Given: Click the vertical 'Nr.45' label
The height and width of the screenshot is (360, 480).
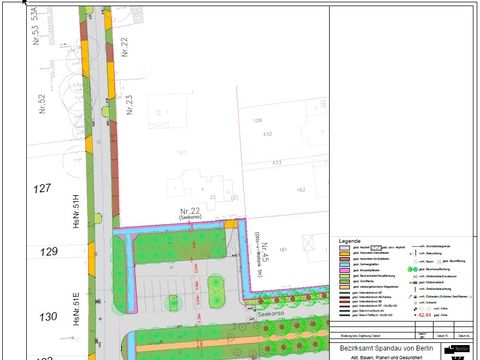Looking at the screenshot, I should (264, 252).
